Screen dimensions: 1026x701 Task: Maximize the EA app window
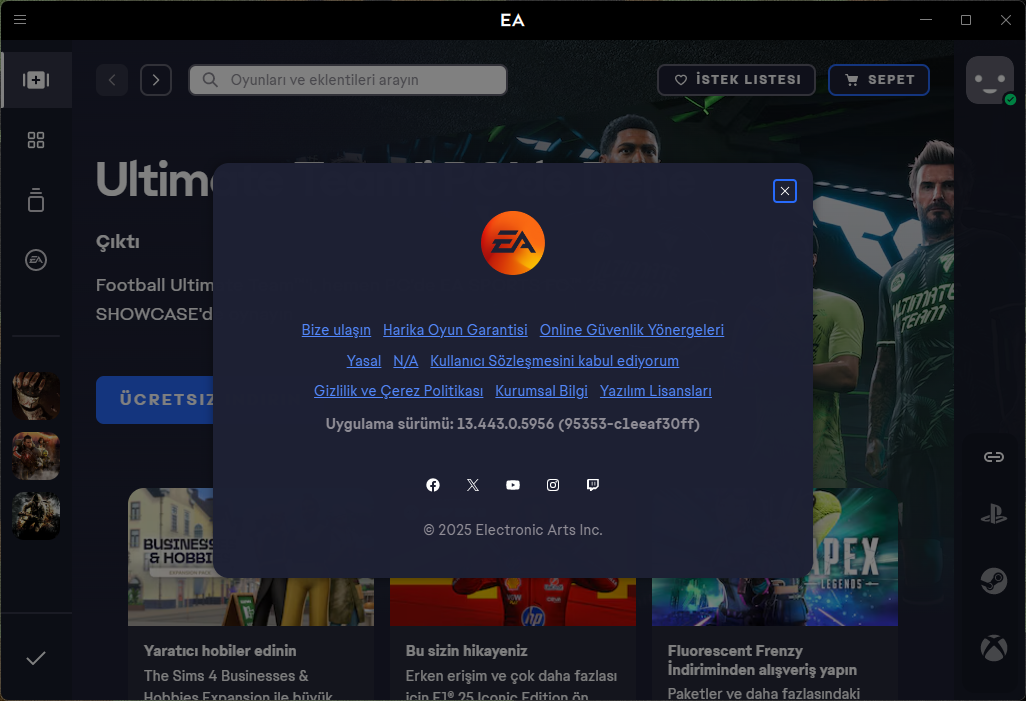[966, 20]
